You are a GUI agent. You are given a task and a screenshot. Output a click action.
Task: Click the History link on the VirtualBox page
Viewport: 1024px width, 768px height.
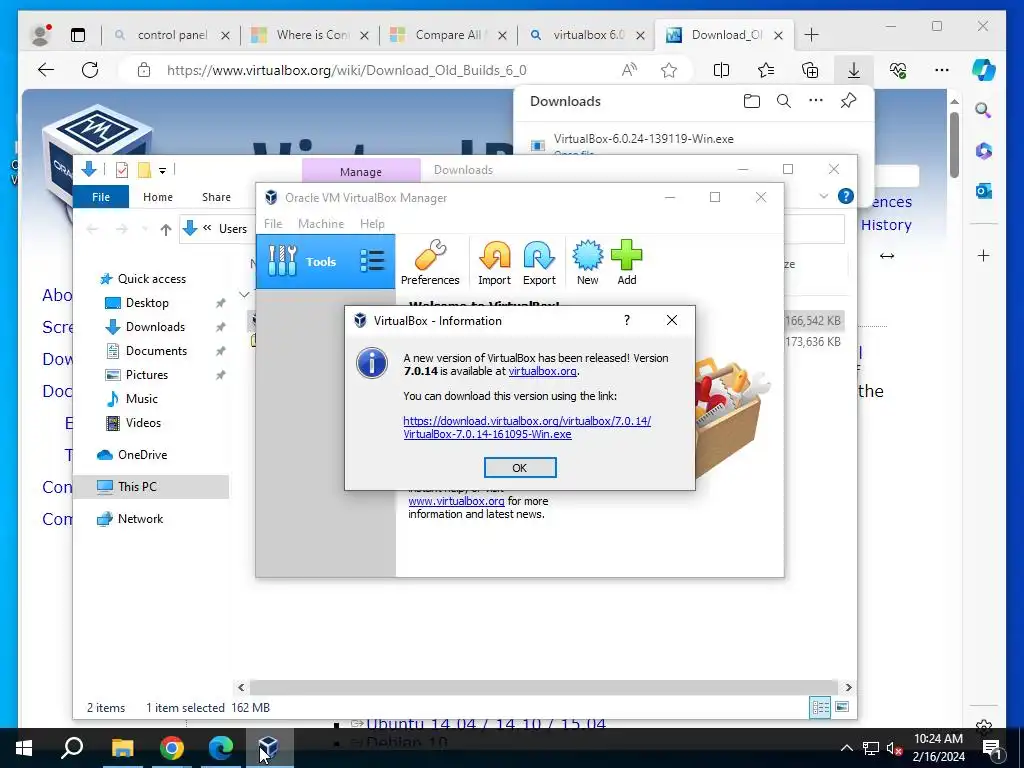click(x=886, y=225)
